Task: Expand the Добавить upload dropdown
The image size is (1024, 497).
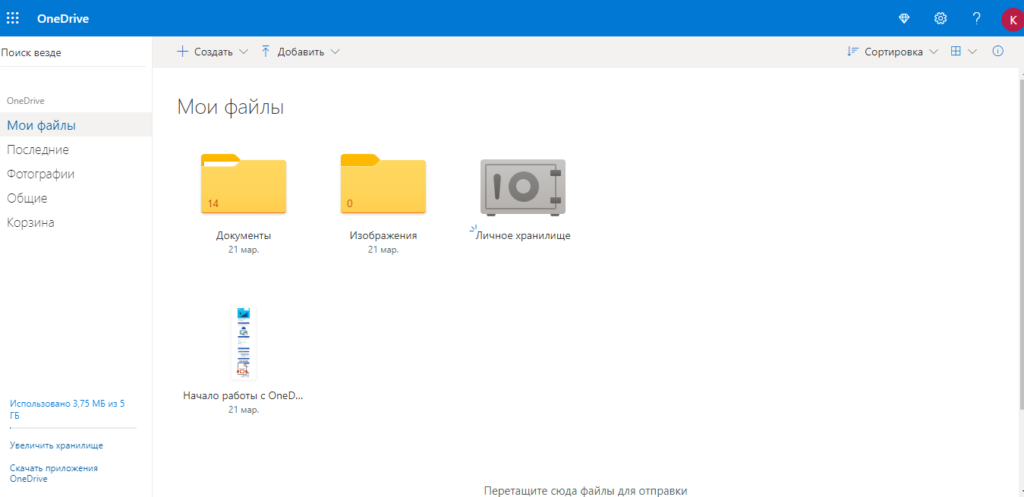Action: click(300, 52)
